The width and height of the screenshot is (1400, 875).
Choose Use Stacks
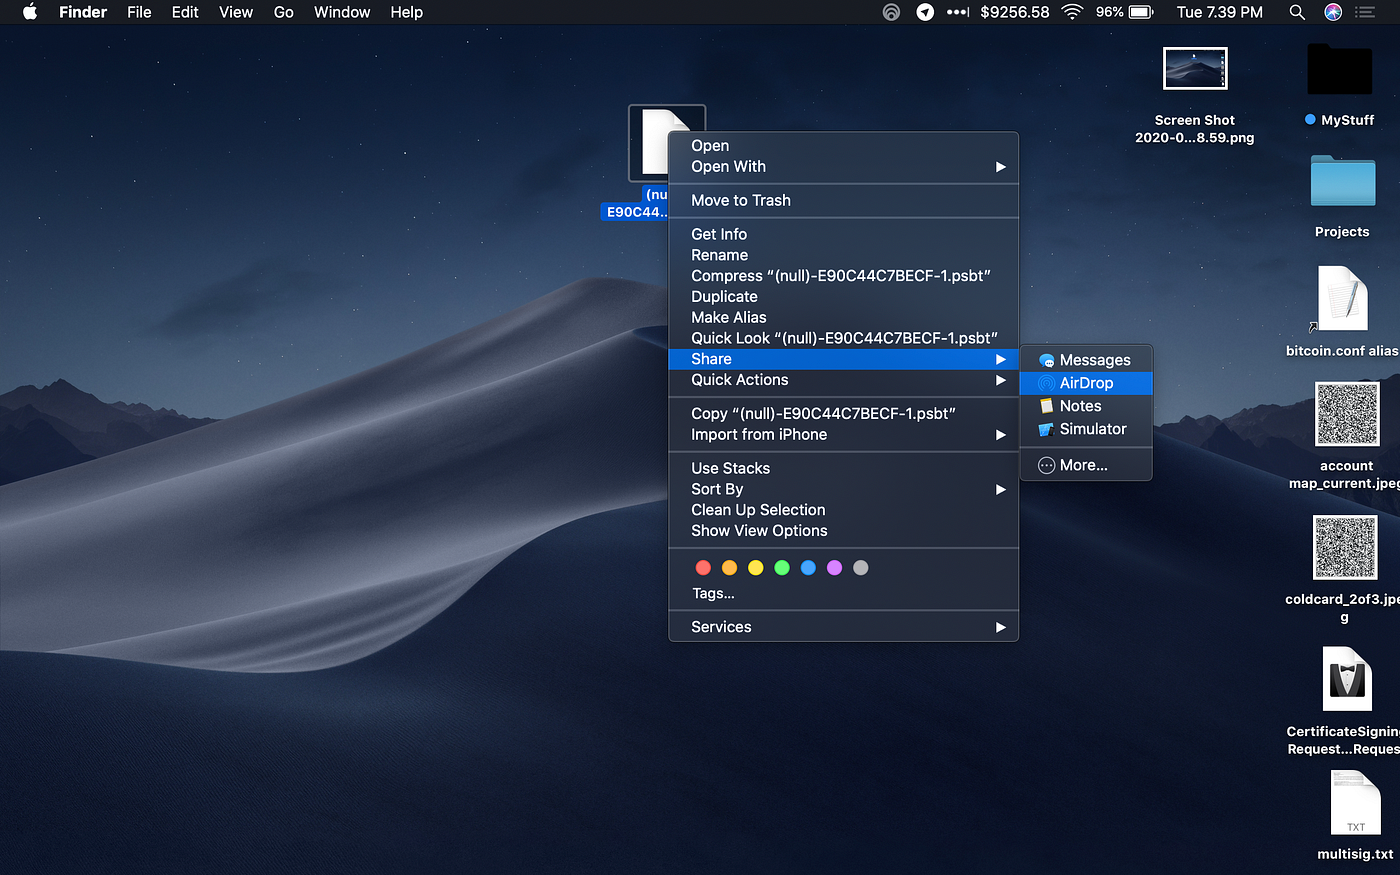[x=843, y=468]
